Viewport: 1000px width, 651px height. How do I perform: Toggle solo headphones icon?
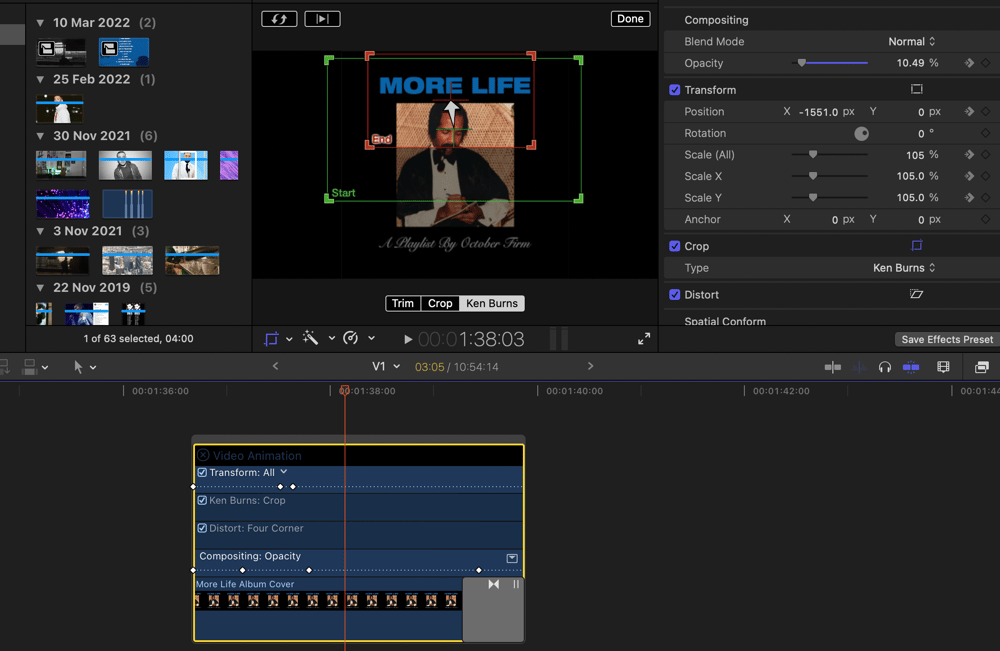885,367
